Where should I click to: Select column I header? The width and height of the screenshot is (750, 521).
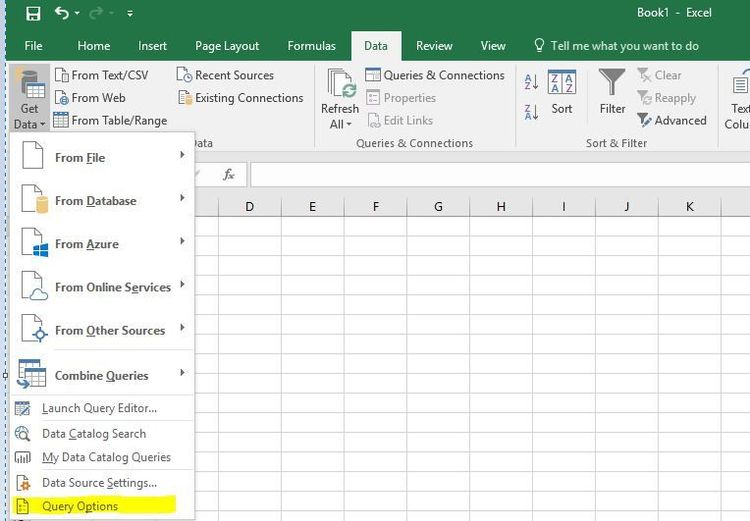[x=564, y=207]
